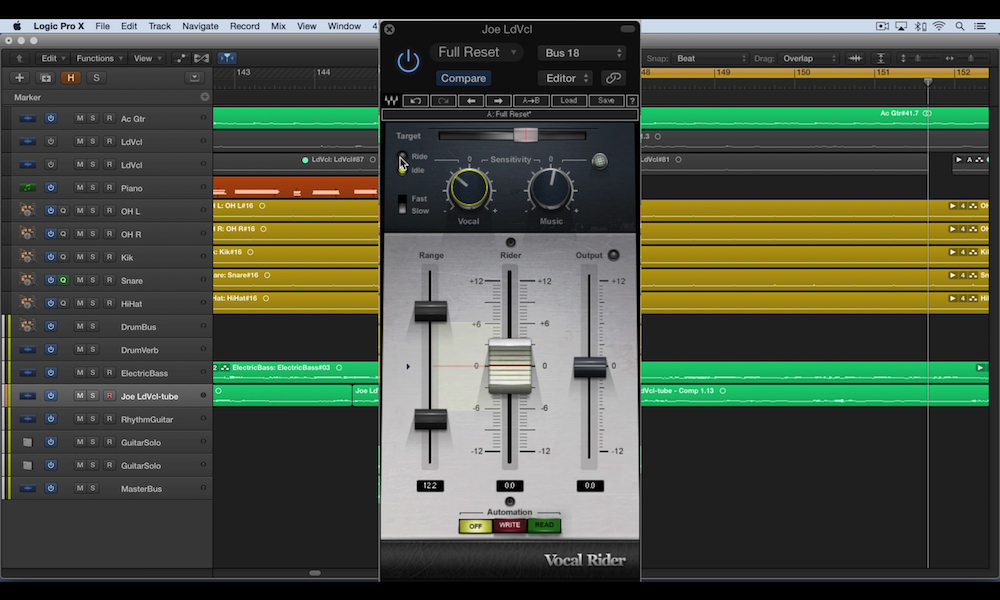Toggle the blue Catch Playhead icon
This screenshot has height=600, width=1000.
(x=226, y=58)
